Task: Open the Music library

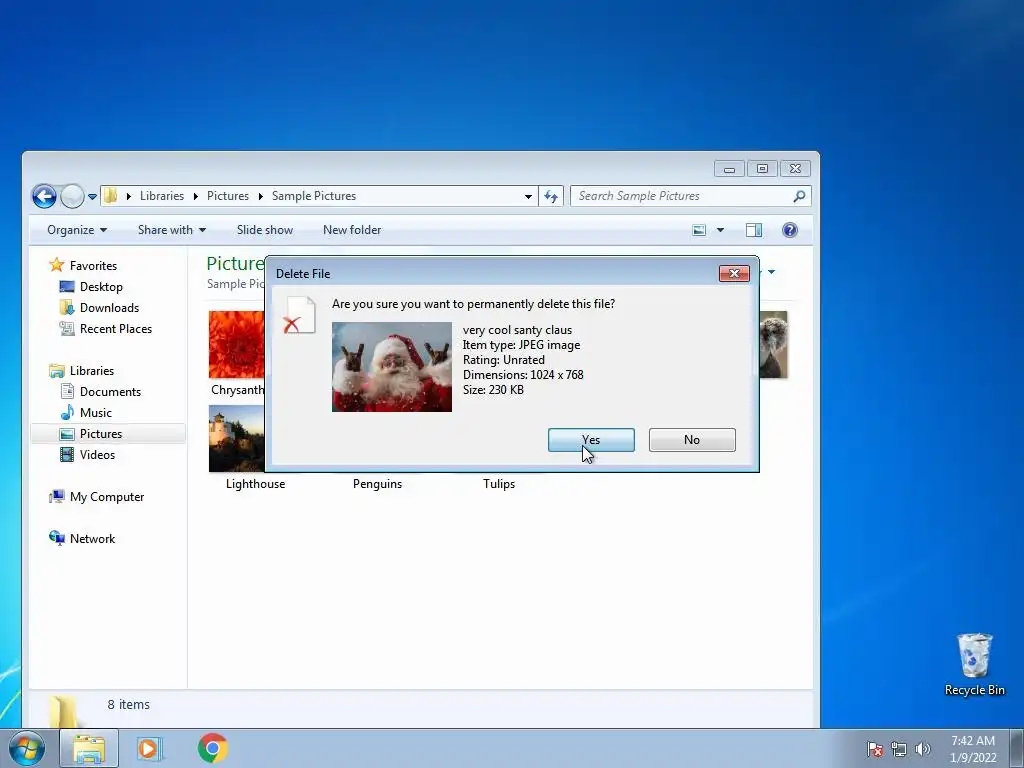Action: (x=95, y=412)
